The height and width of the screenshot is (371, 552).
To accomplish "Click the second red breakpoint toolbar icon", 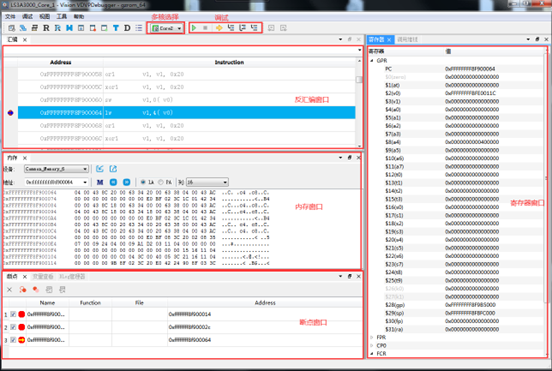I will coord(36,290).
